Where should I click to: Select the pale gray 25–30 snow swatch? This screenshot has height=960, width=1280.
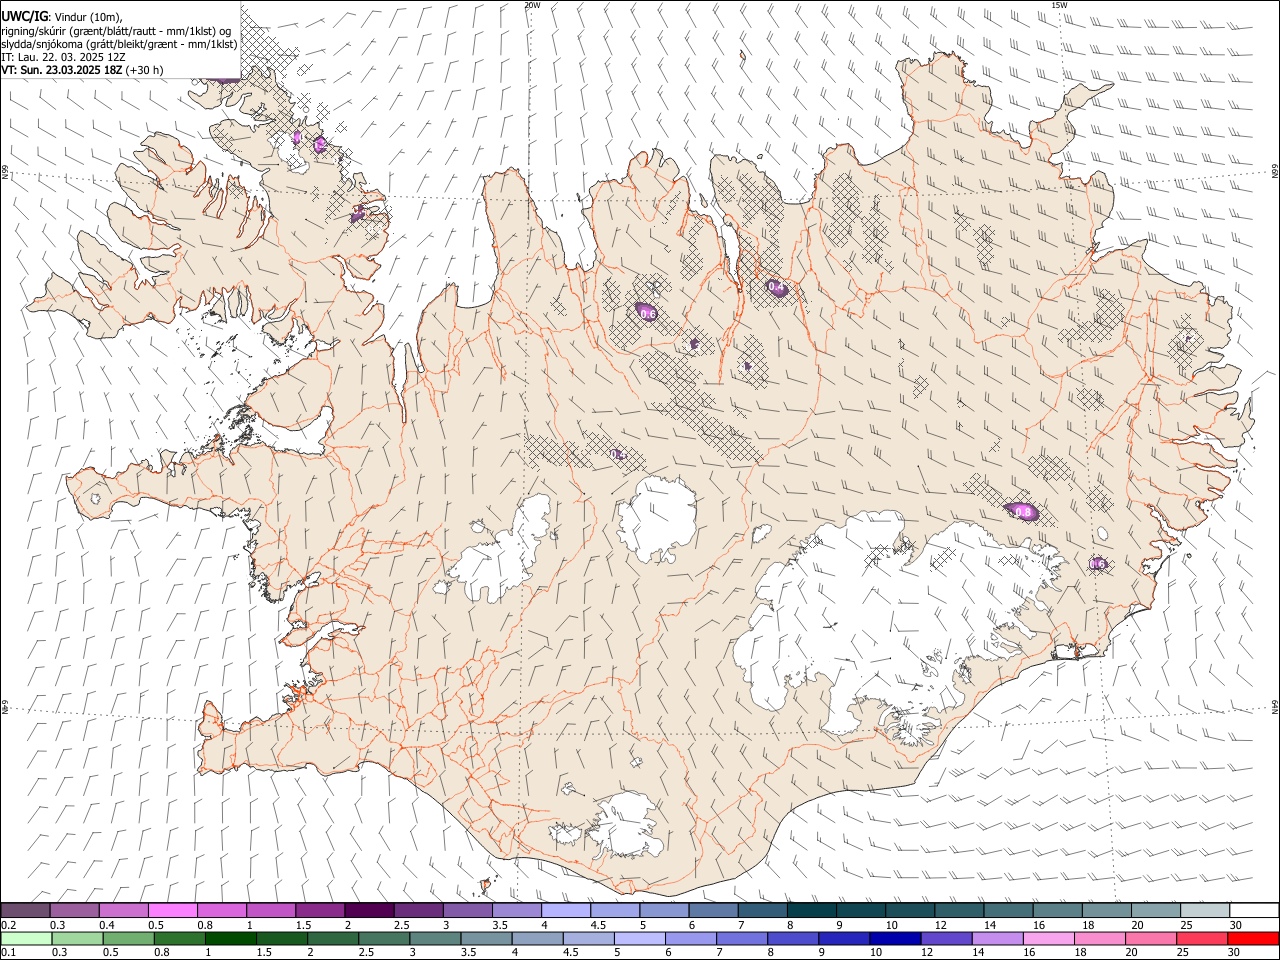1204,911
